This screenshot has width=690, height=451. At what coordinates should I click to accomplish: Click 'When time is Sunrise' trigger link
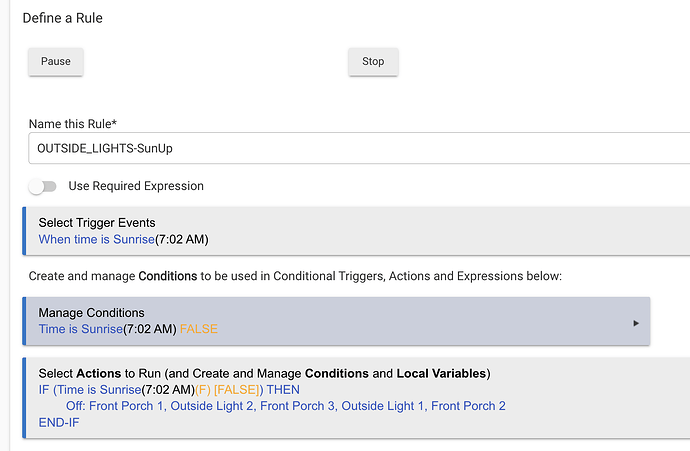96,239
